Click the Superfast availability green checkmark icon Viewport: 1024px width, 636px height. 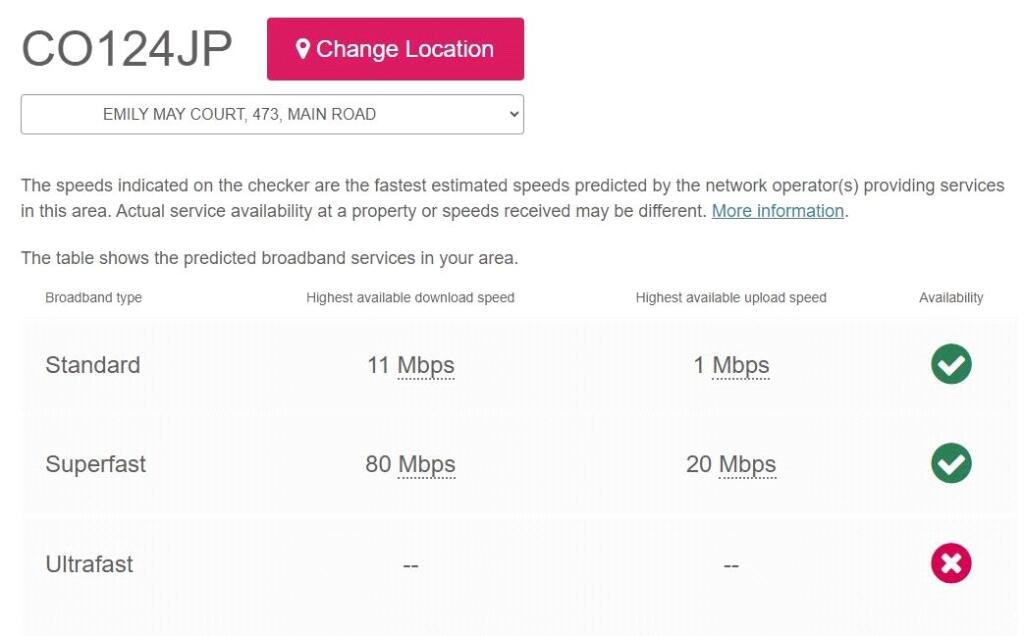tap(951, 463)
